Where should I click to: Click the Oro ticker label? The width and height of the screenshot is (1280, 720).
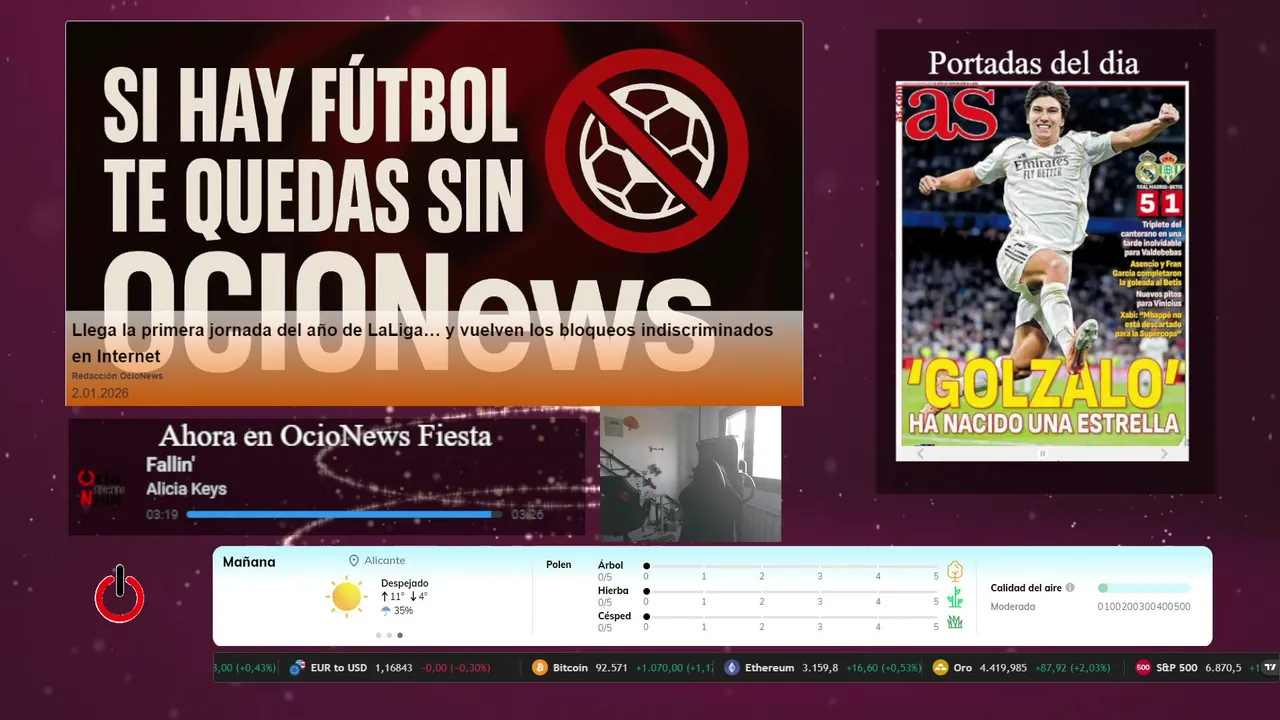click(x=963, y=668)
